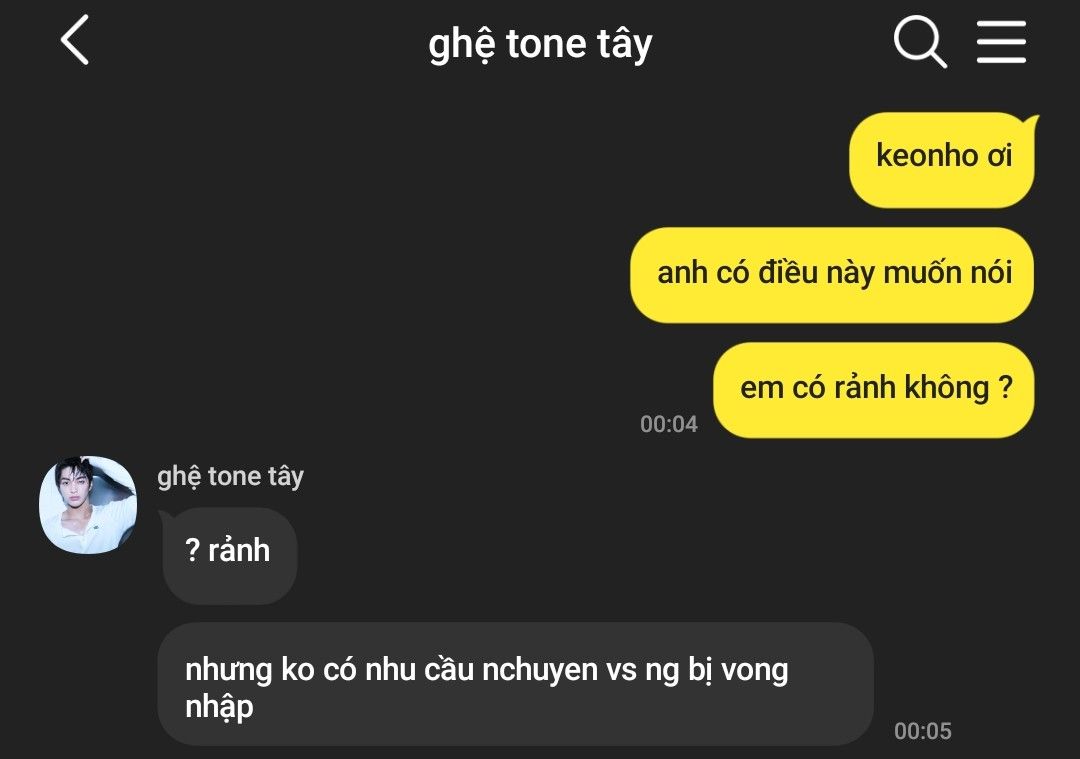Open the hamburger chat menu icon
Viewport: 1080px width, 759px height.
coord(1001,42)
